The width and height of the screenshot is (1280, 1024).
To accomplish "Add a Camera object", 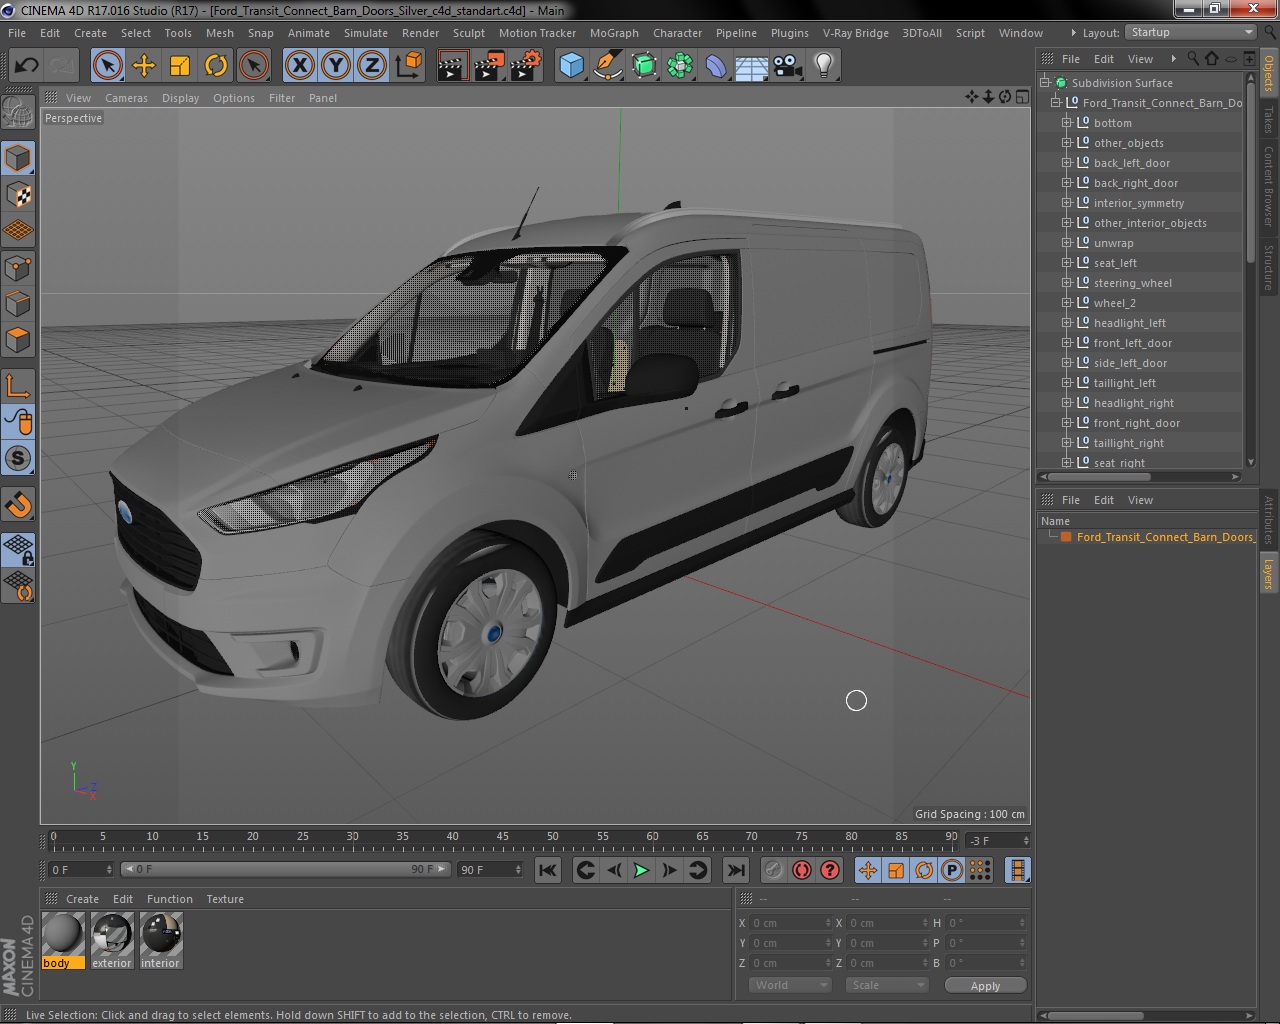I will pos(788,66).
